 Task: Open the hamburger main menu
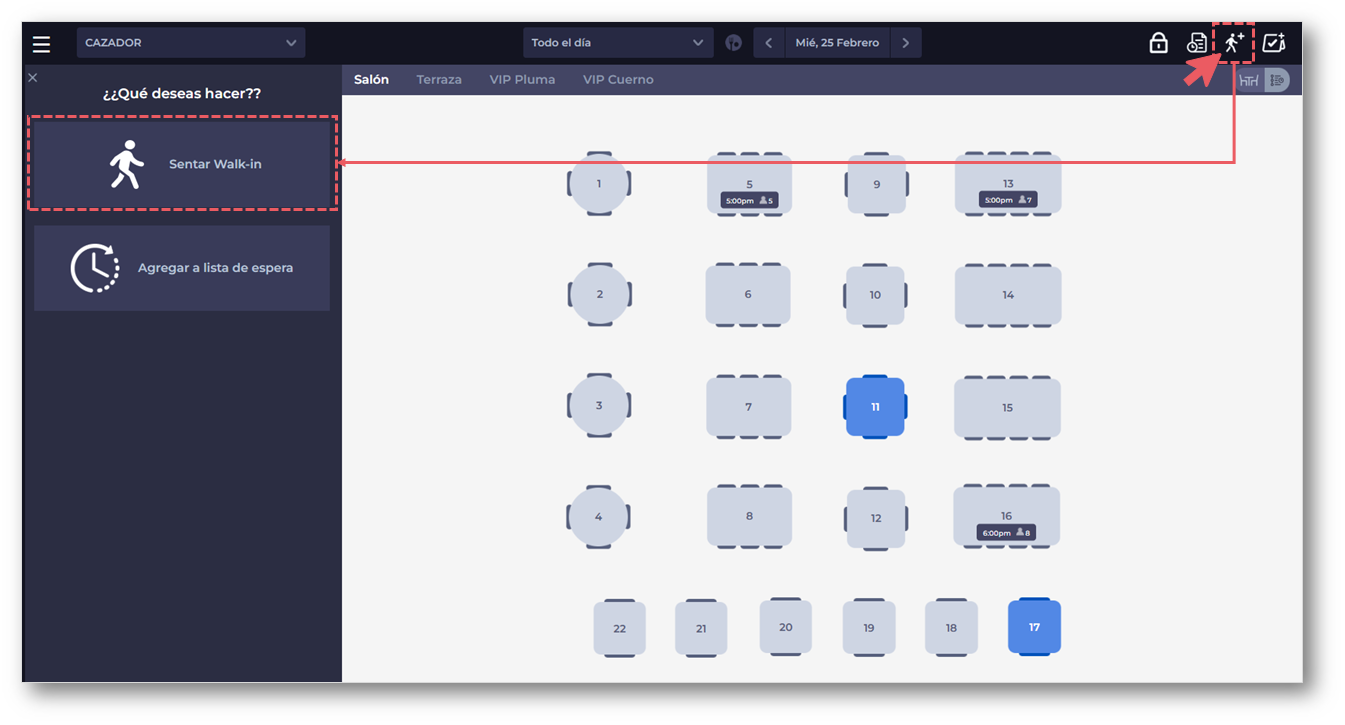(41, 44)
